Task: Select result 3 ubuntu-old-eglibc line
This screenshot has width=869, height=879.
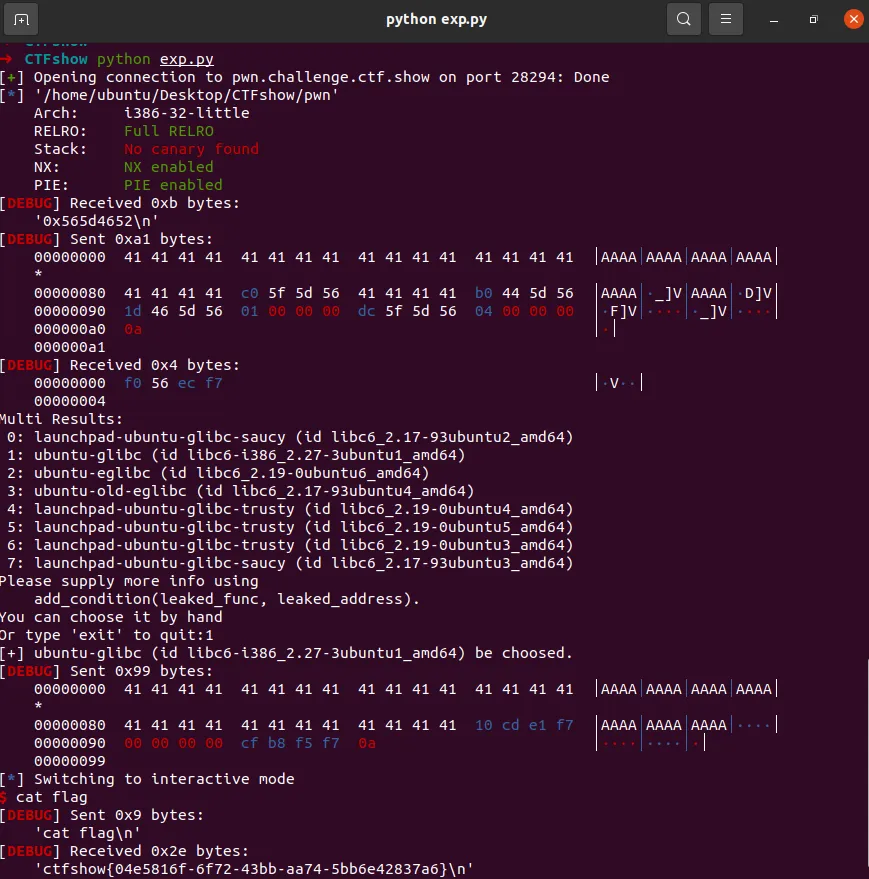Action: click(241, 491)
